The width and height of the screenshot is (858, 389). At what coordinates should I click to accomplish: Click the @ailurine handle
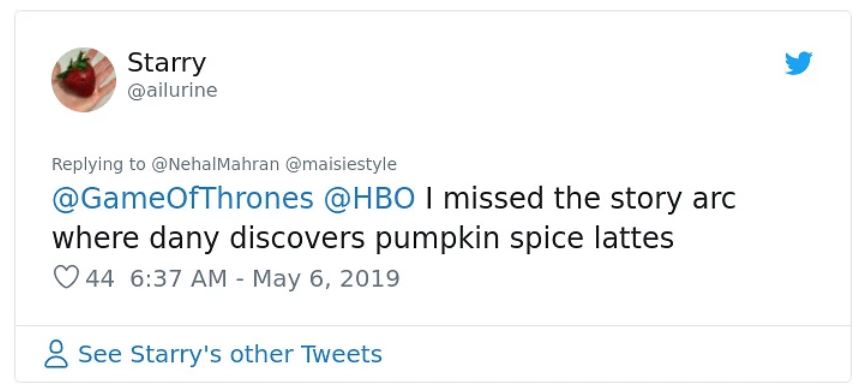point(172,90)
